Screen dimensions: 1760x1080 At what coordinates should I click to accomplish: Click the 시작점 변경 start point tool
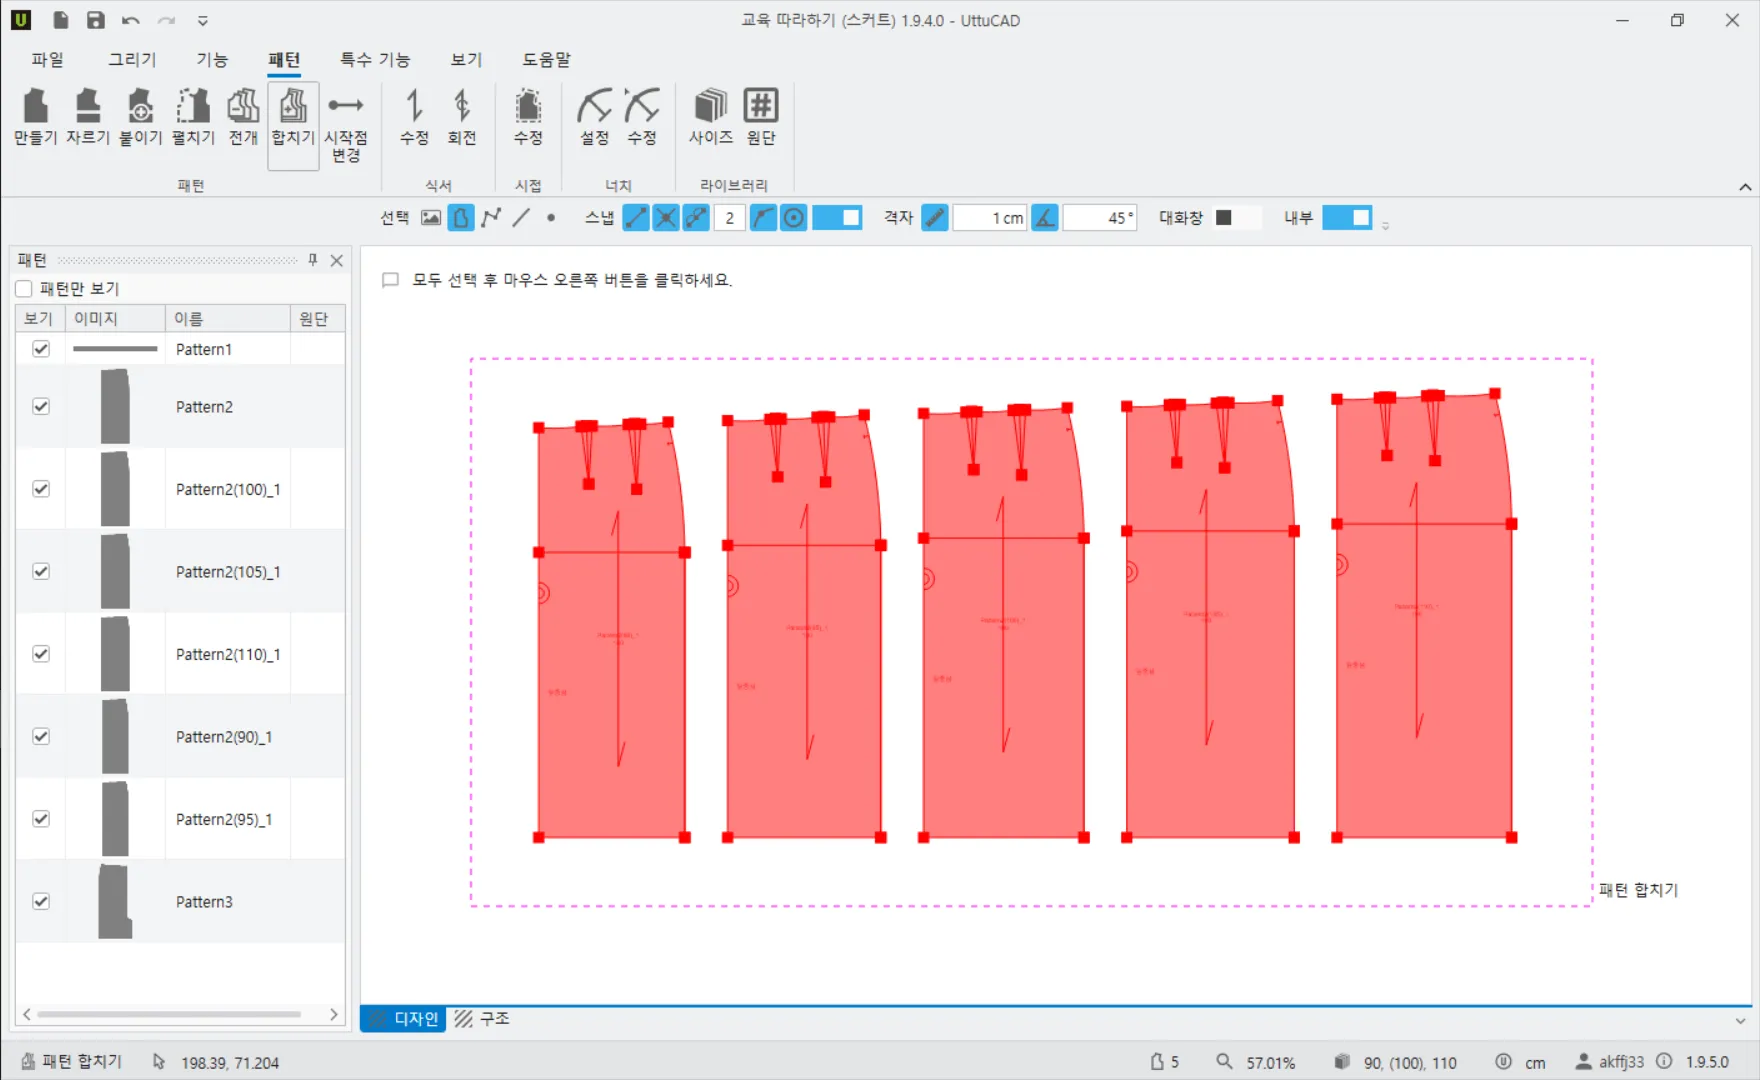[x=346, y=127]
